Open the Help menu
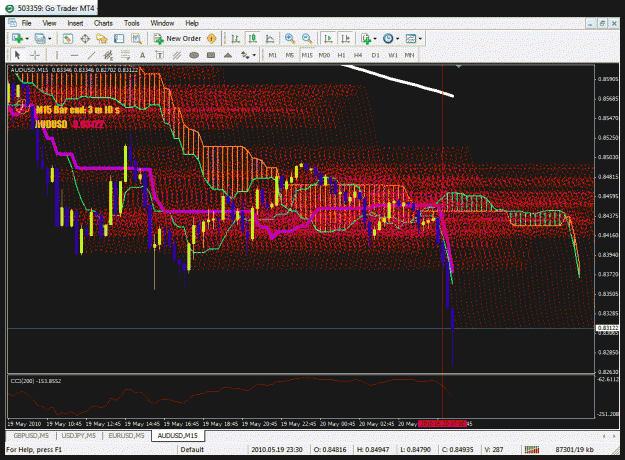 click(x=192, y=23)
